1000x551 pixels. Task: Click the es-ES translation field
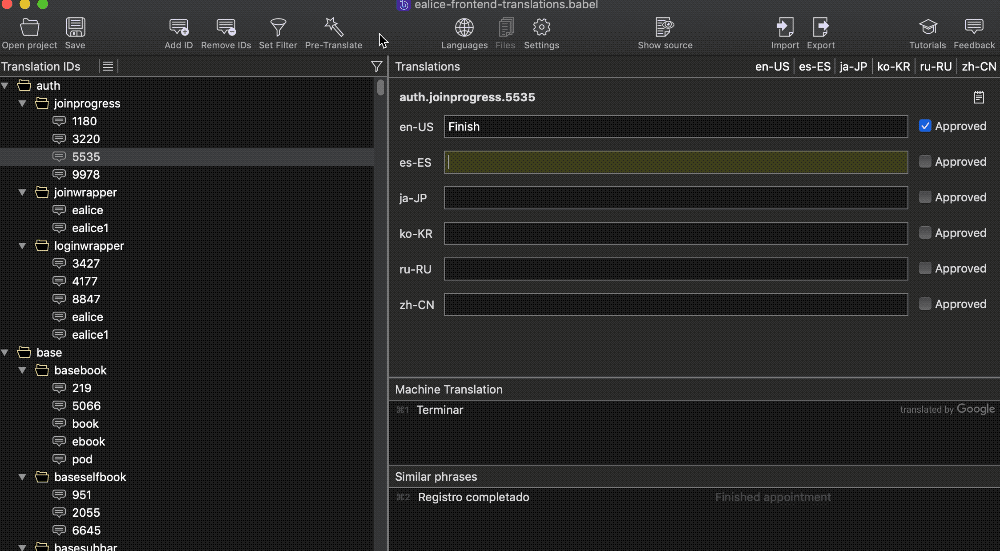pos(675,162)
